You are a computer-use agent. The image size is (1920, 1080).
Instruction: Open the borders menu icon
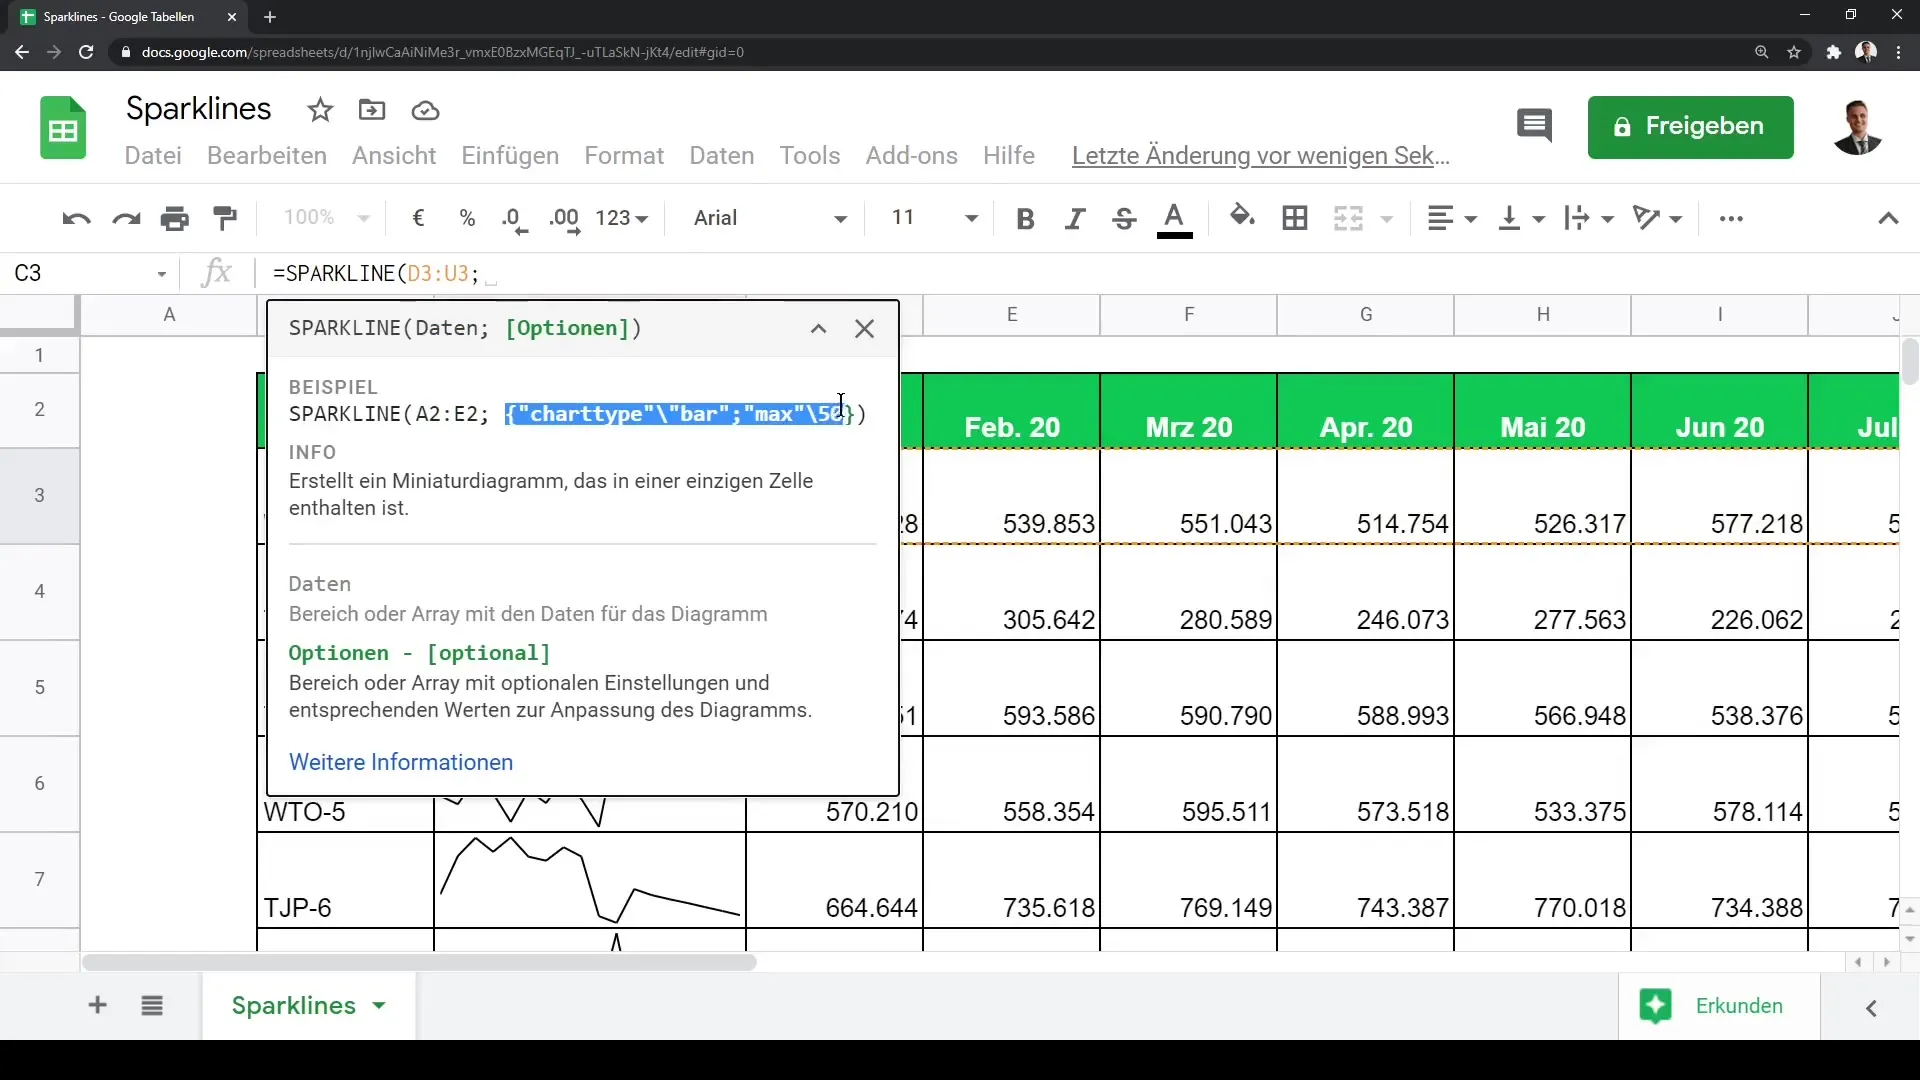coord(1295,218)
